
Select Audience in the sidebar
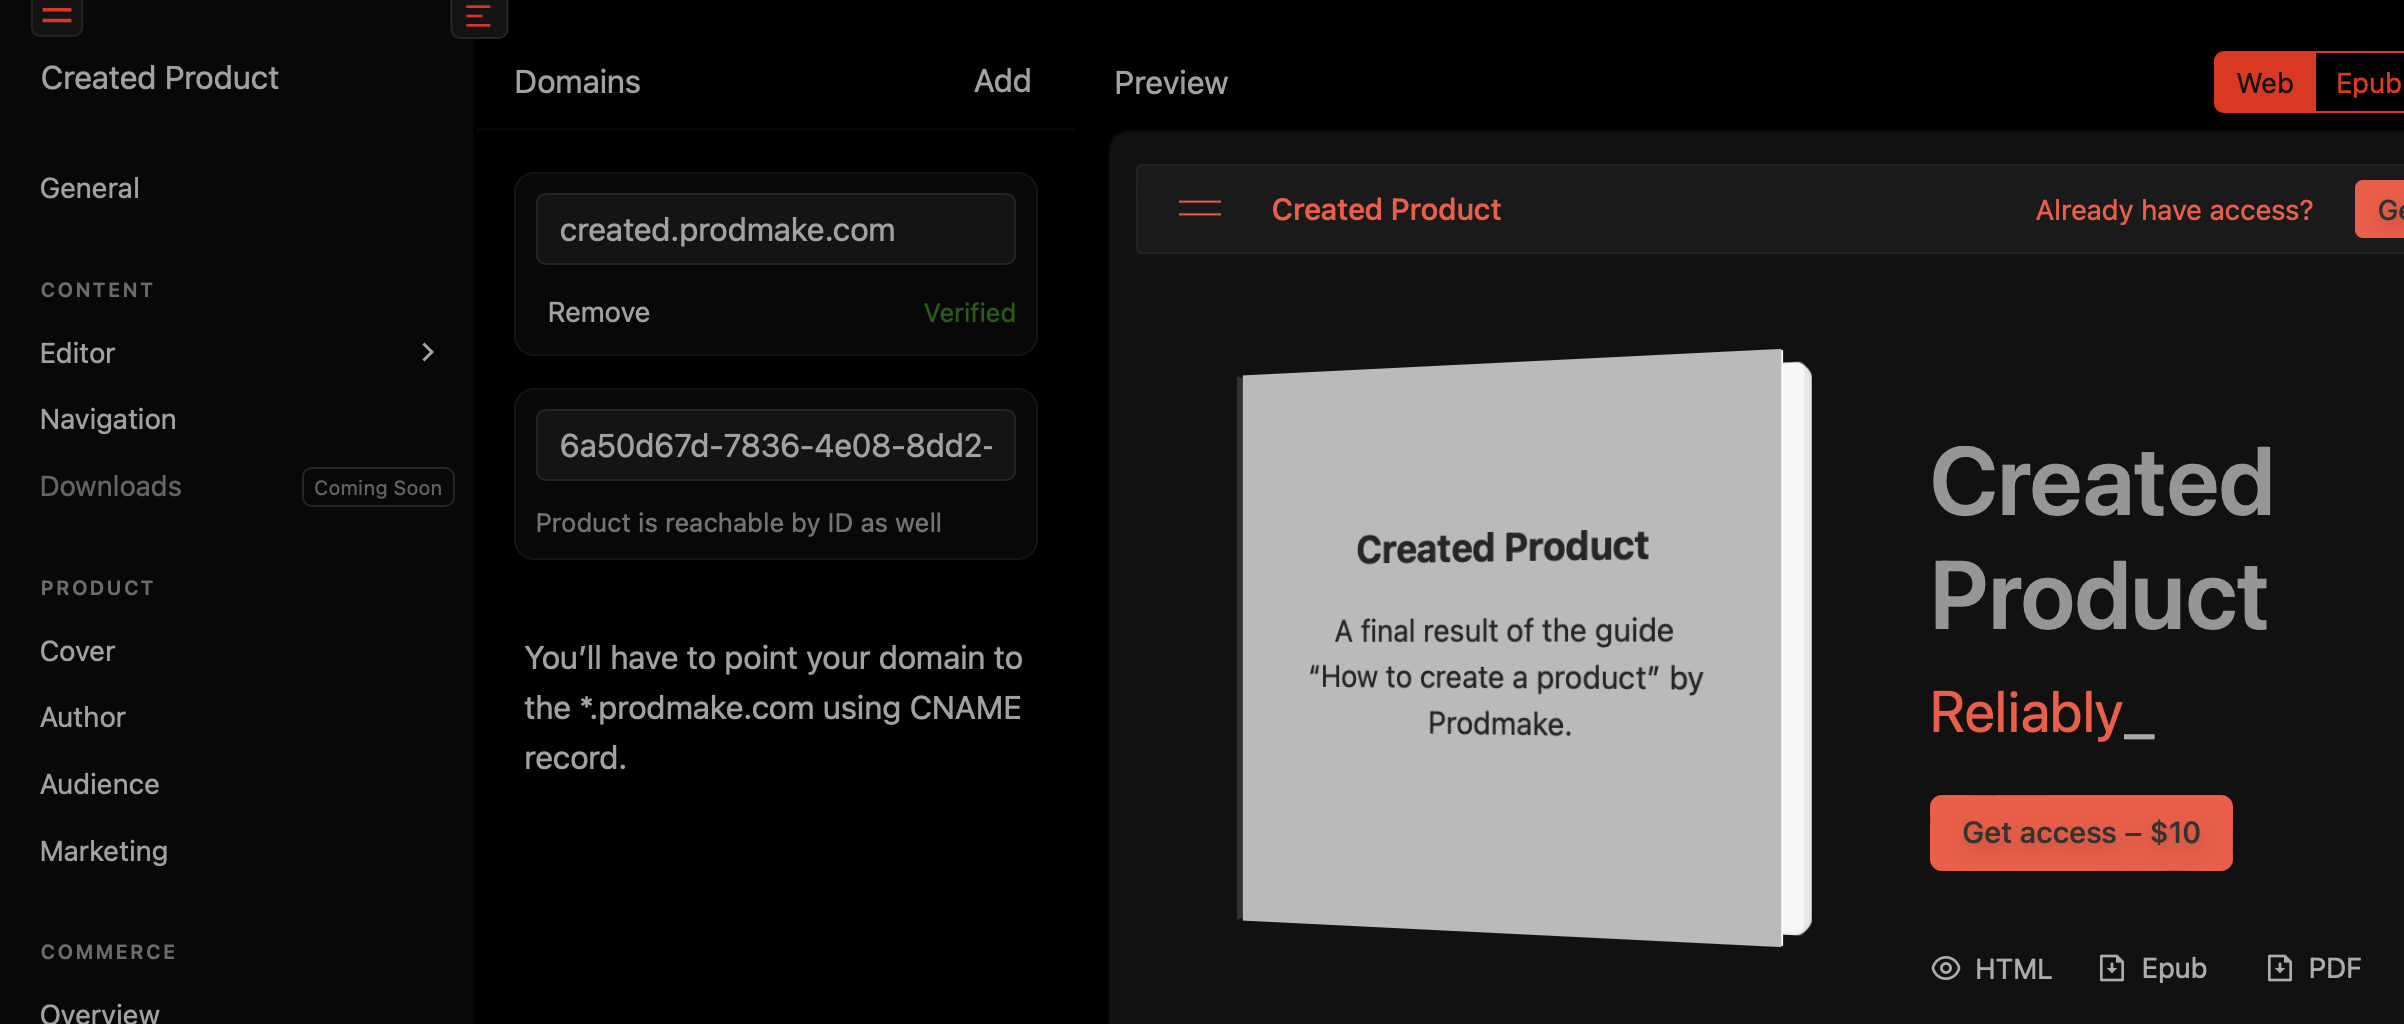(100, 784)
